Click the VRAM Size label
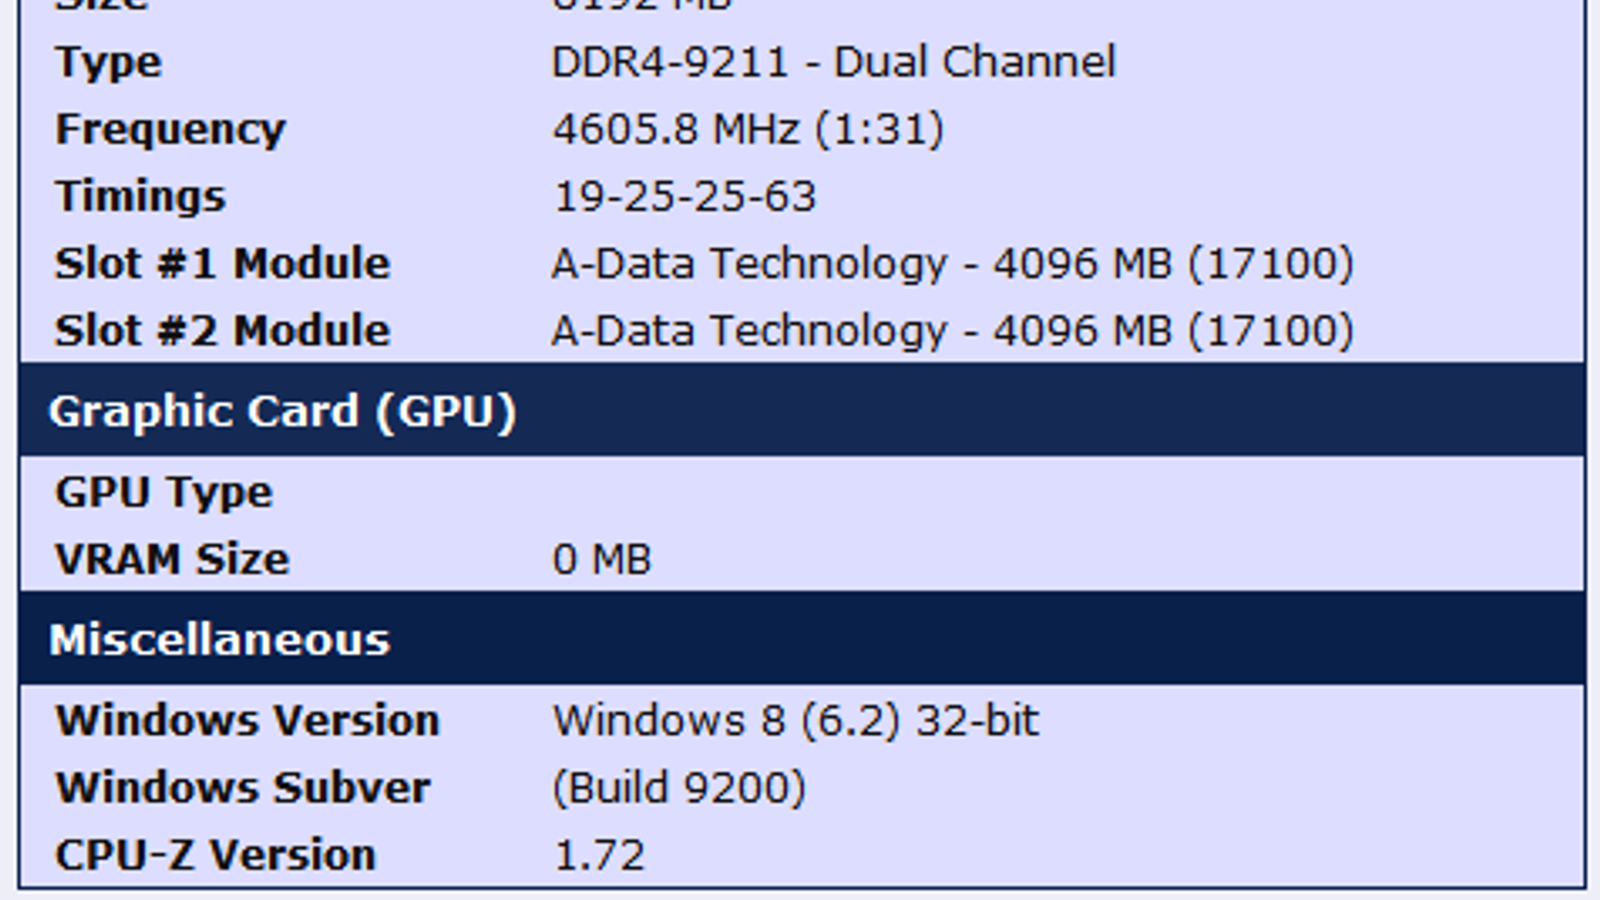1600x900 pixels. click(x=172, y=559)
